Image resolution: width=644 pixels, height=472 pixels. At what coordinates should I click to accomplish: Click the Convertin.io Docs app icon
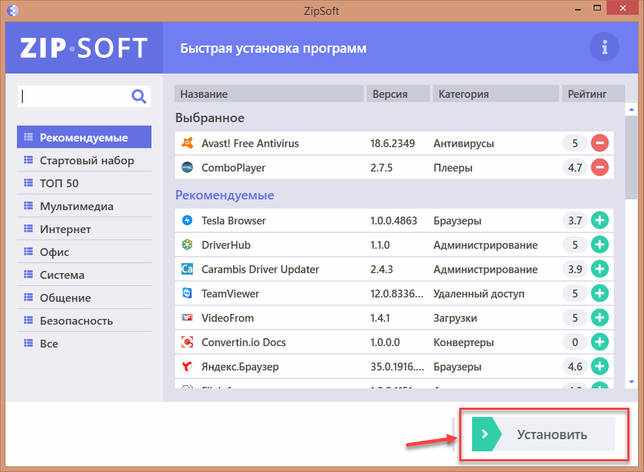click(187, 342)
